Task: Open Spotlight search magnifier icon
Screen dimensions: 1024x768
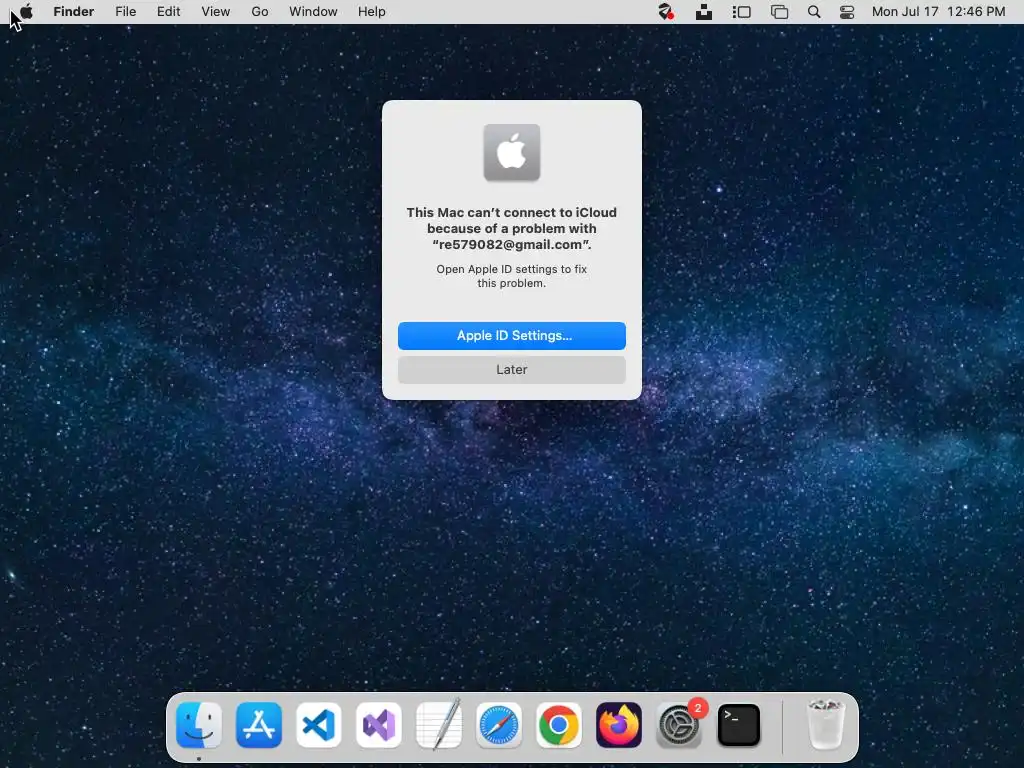Action: (x=814, y=12)
